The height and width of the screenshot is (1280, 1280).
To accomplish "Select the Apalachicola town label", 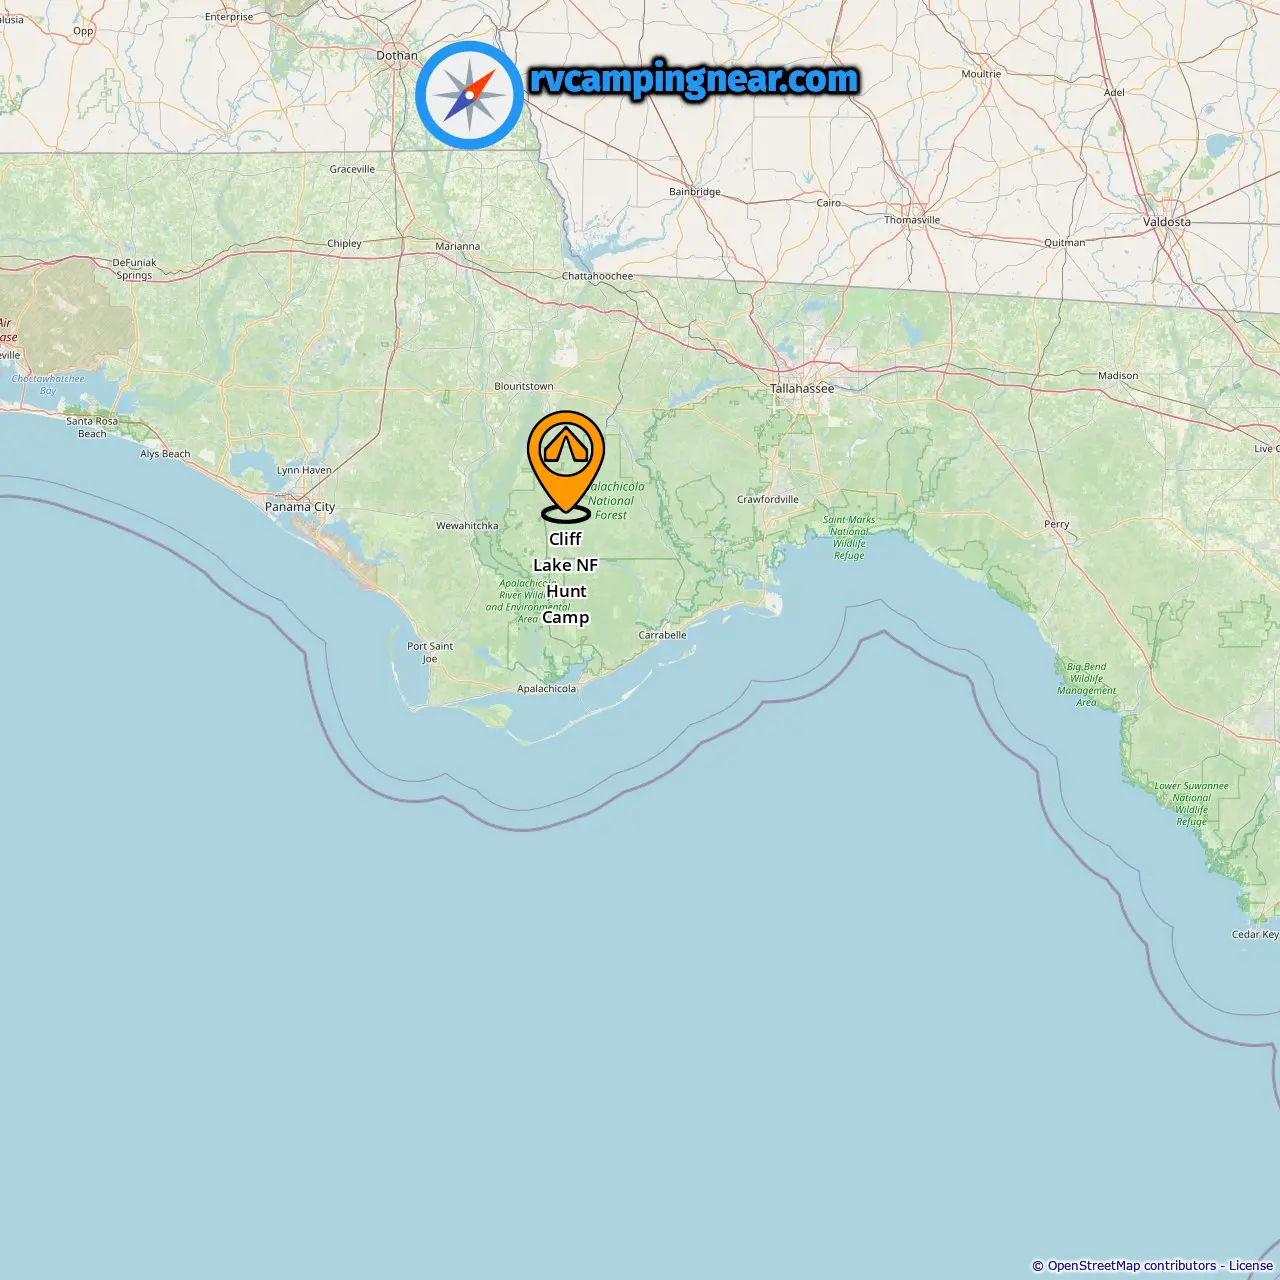I will 546,688.
